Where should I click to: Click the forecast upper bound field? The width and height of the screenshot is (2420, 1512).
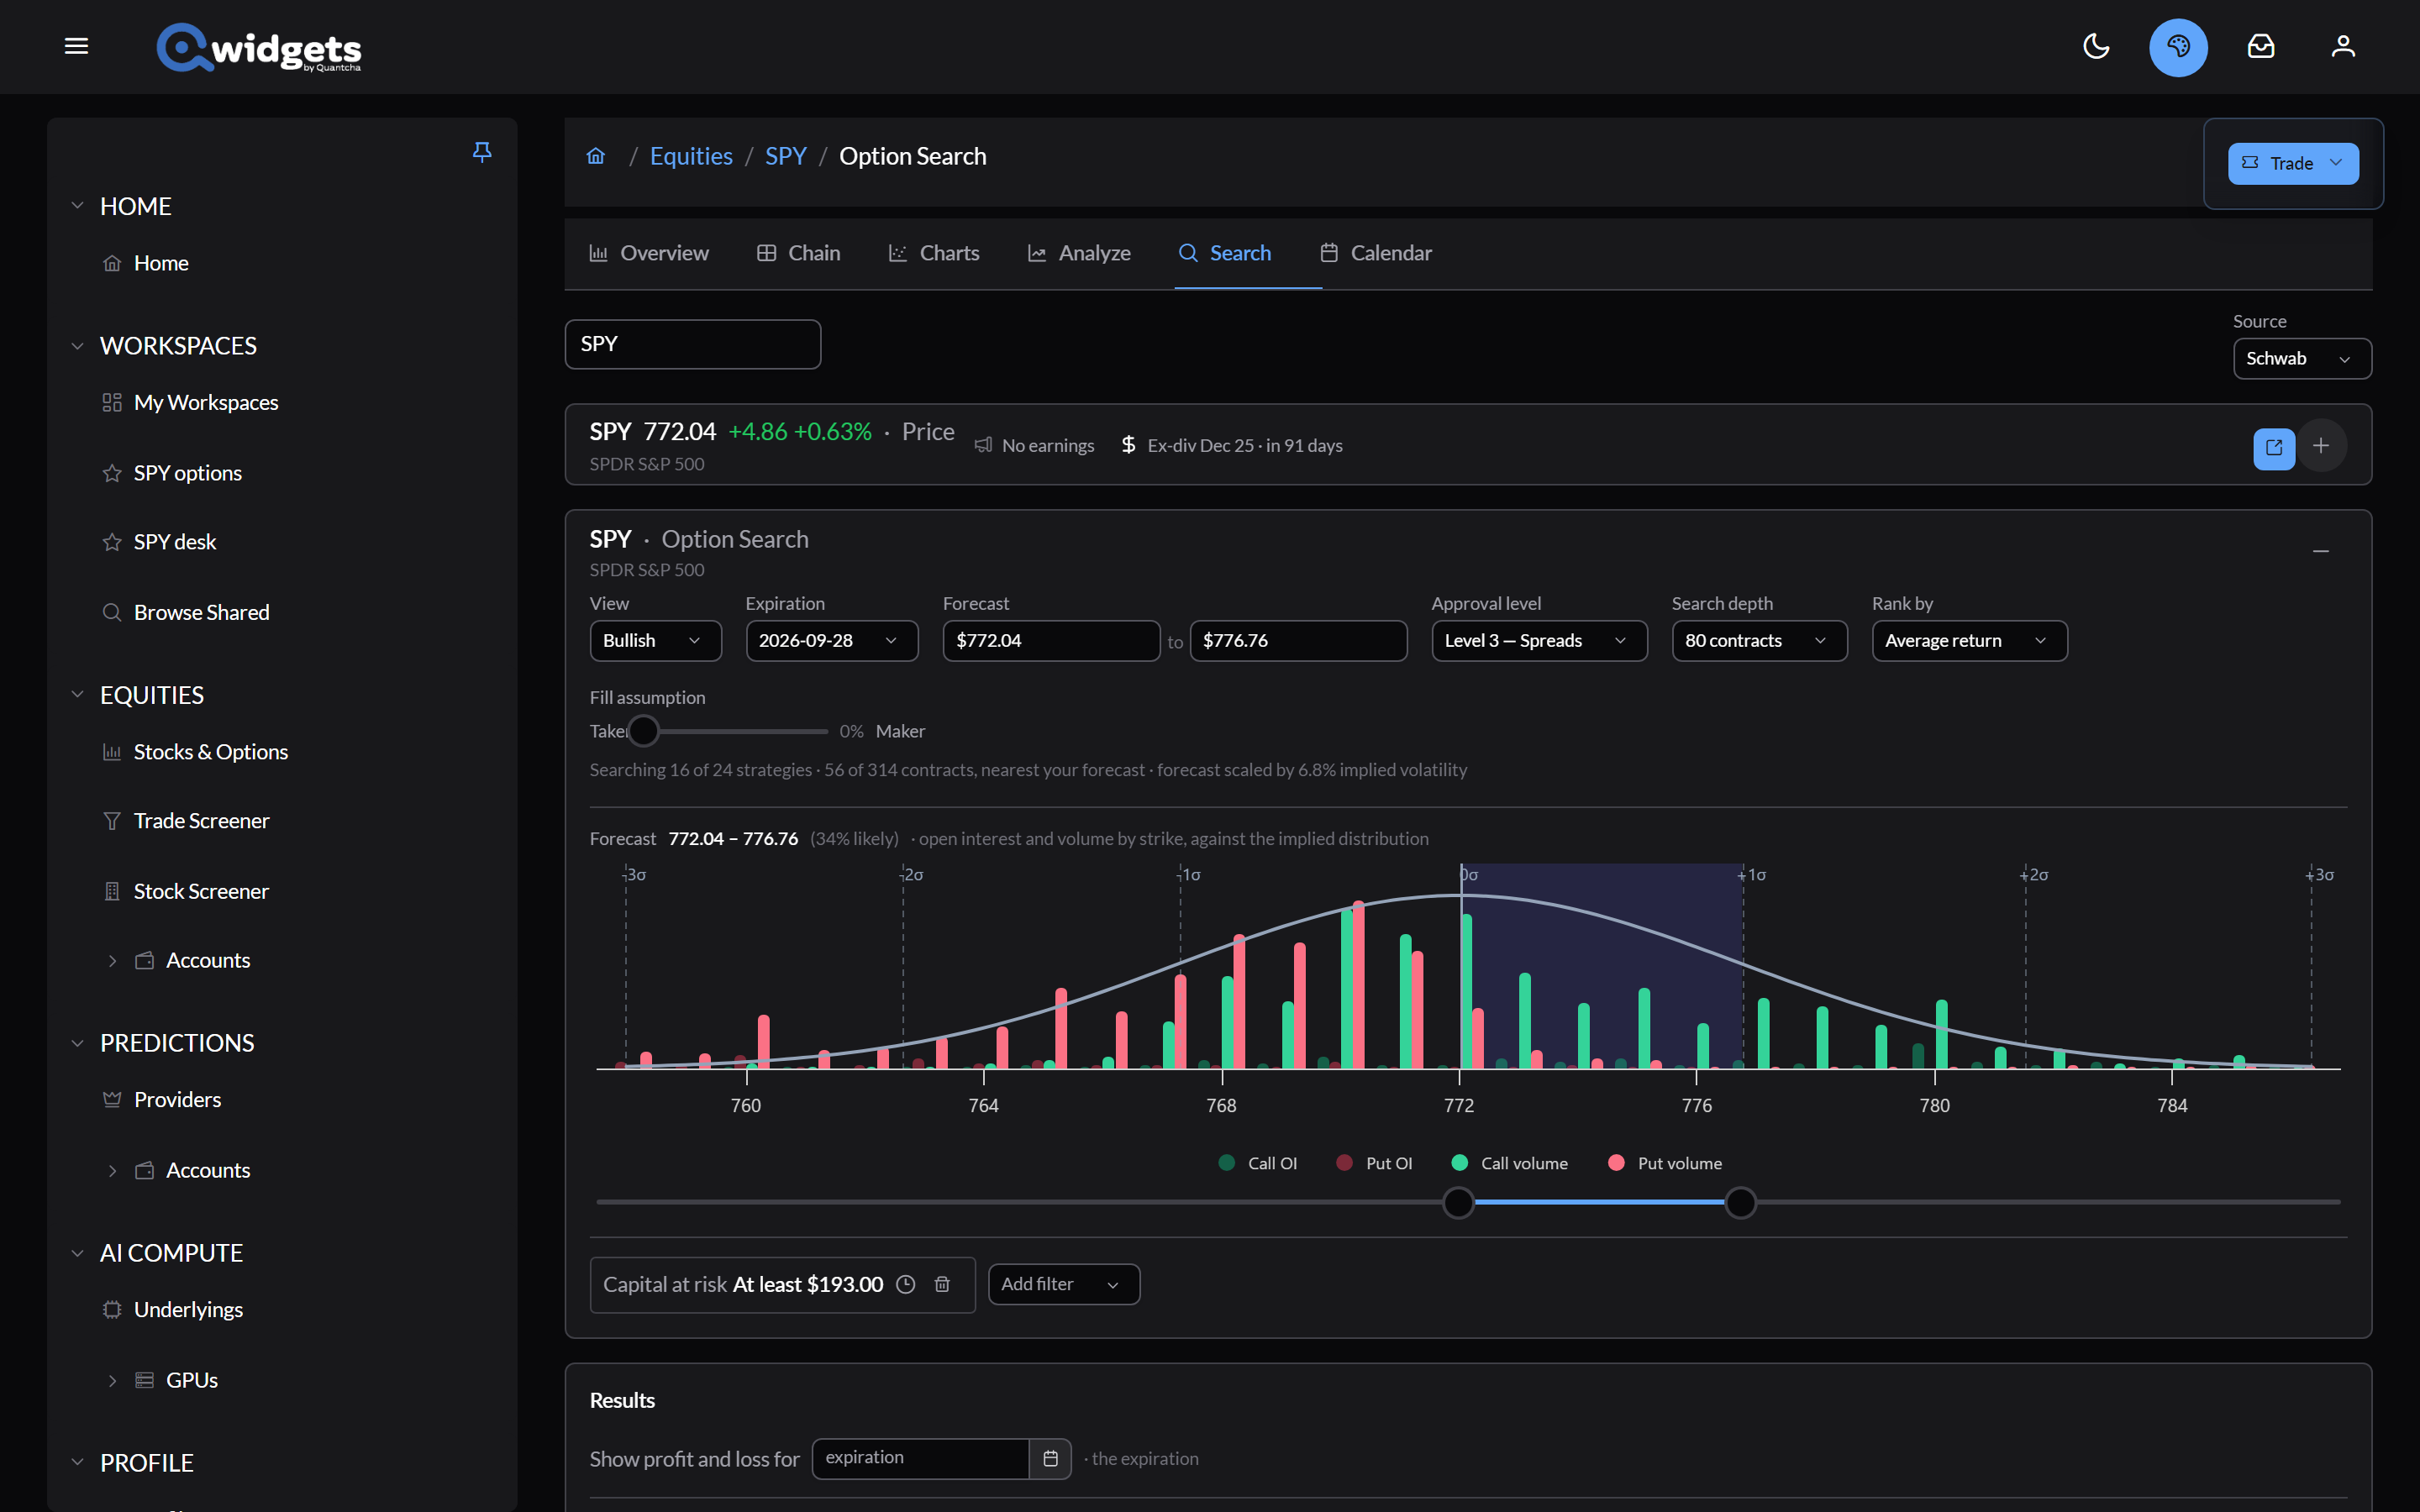(x=1298, y=641)
